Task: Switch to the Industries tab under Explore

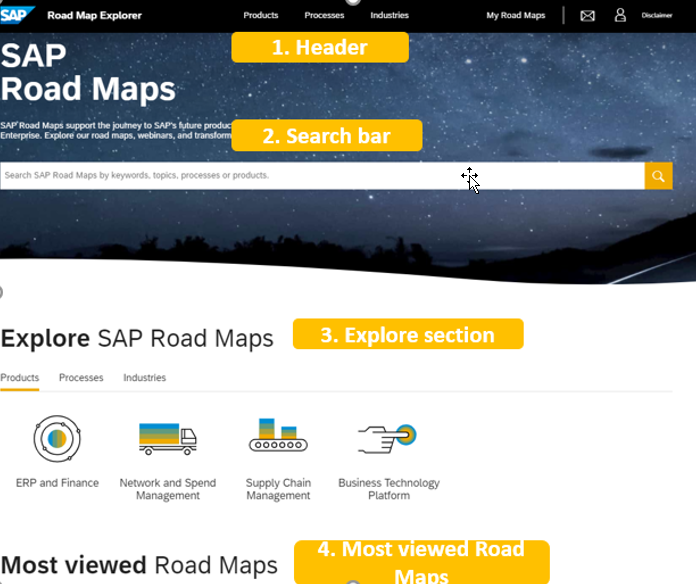Action: tap(144, 378)
